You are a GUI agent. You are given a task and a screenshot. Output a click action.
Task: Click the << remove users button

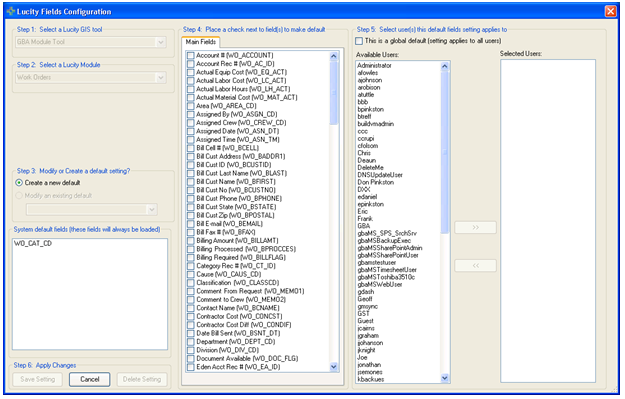tap(476, 265)
